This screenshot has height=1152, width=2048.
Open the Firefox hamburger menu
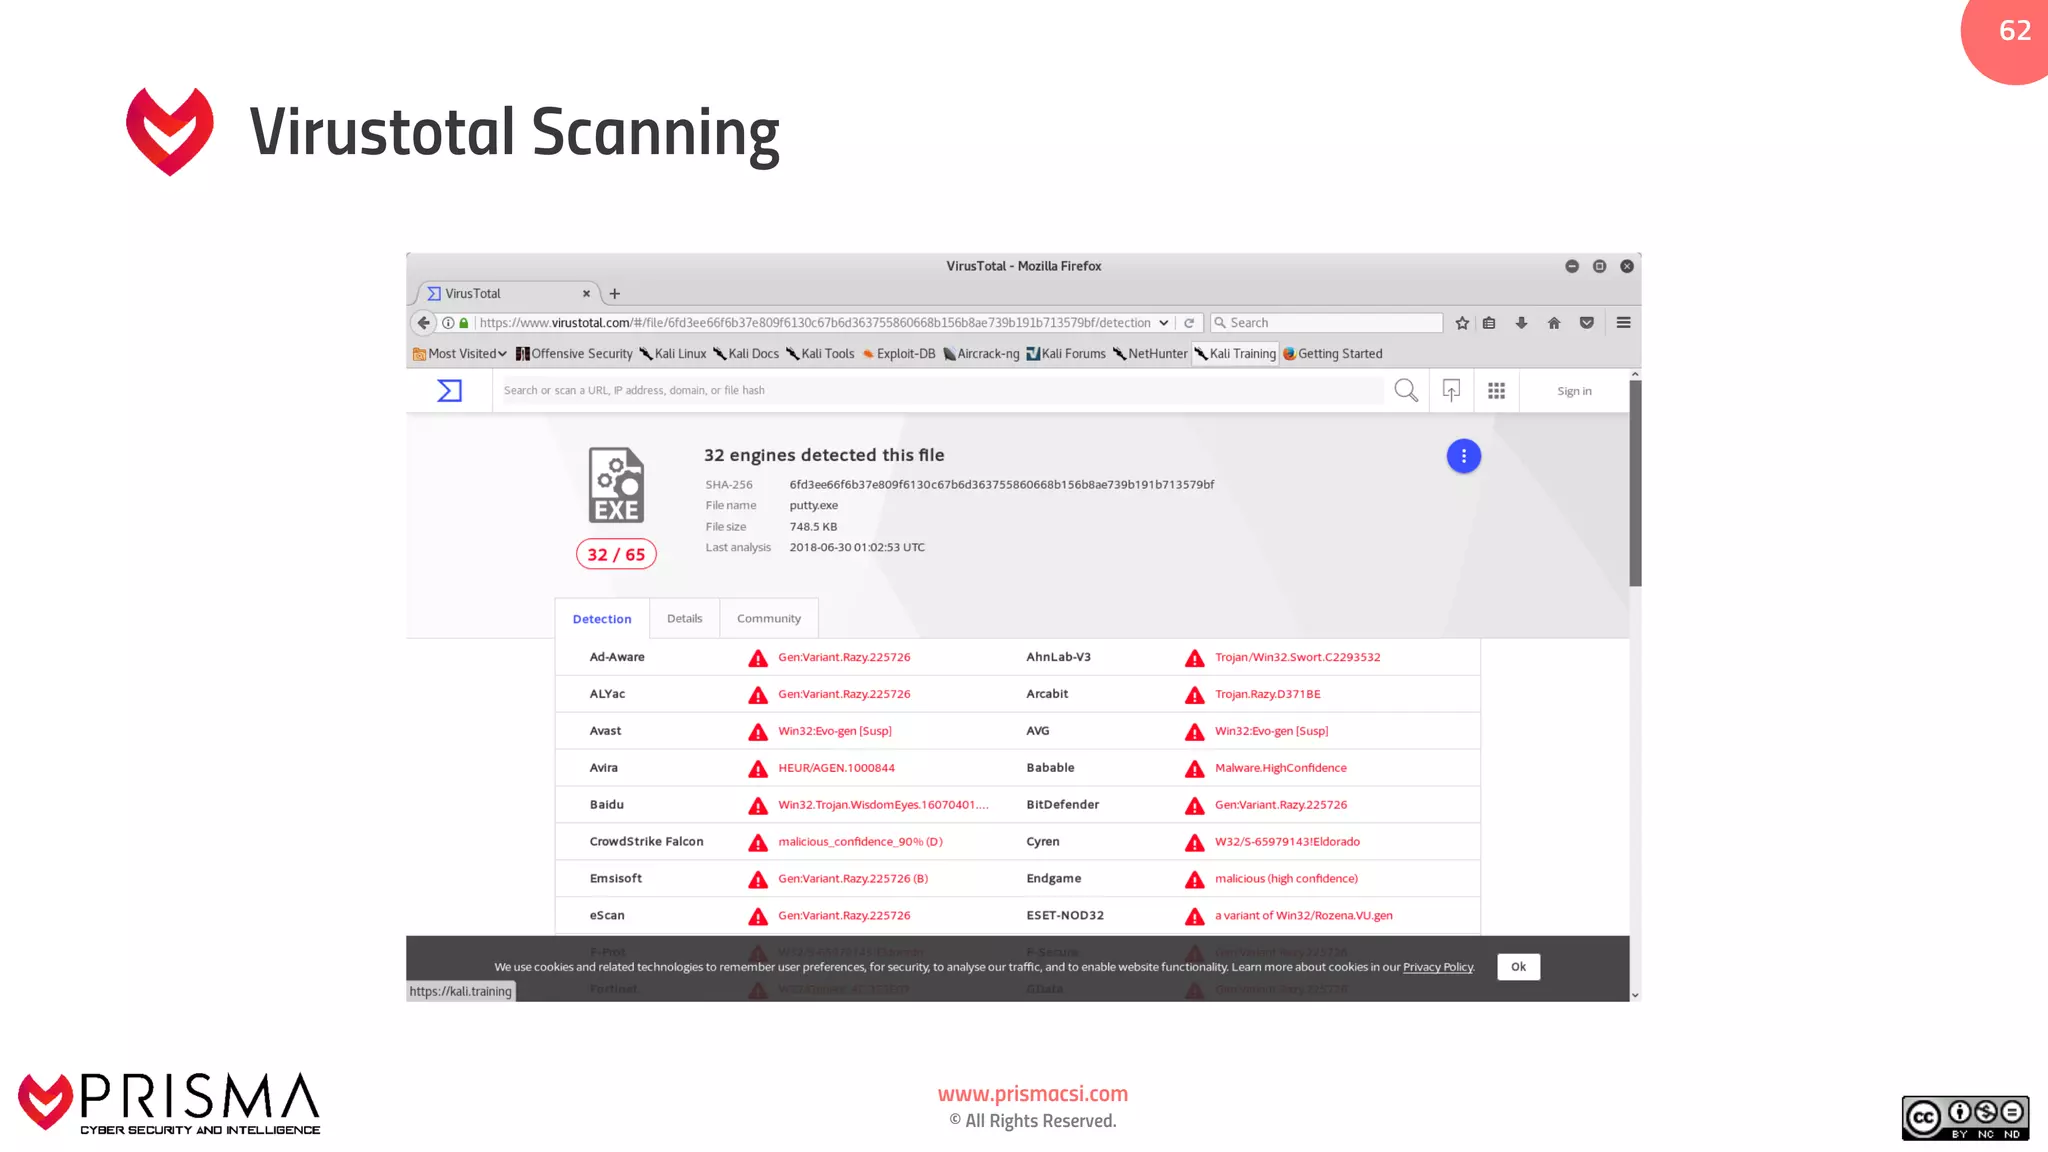point(1623,323)
